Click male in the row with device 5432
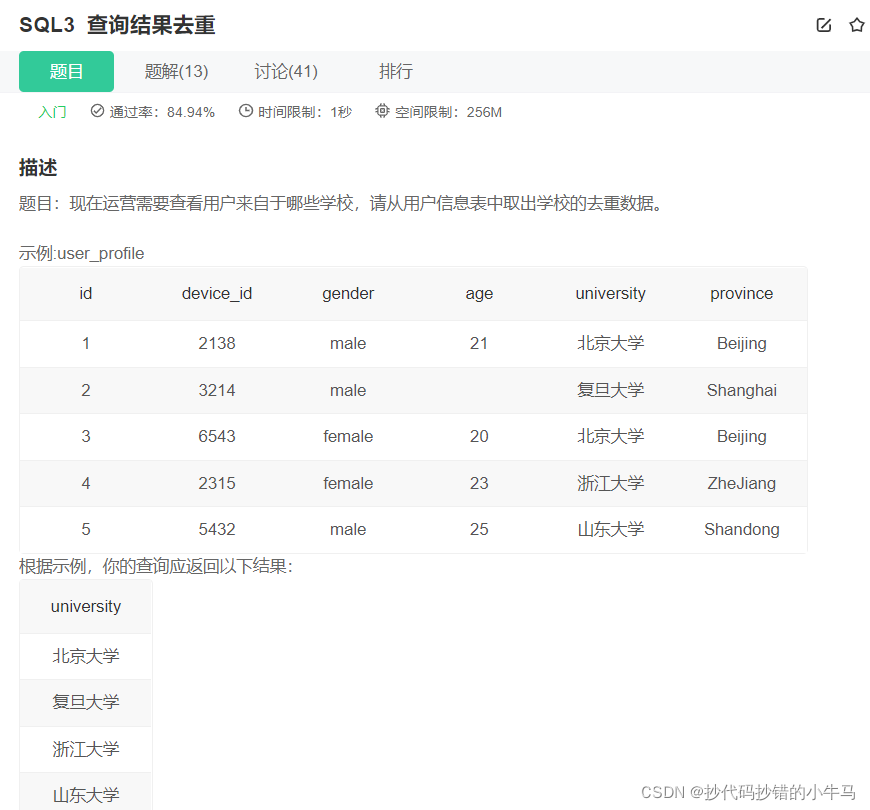The image size is (870, 810). point(348,529)
